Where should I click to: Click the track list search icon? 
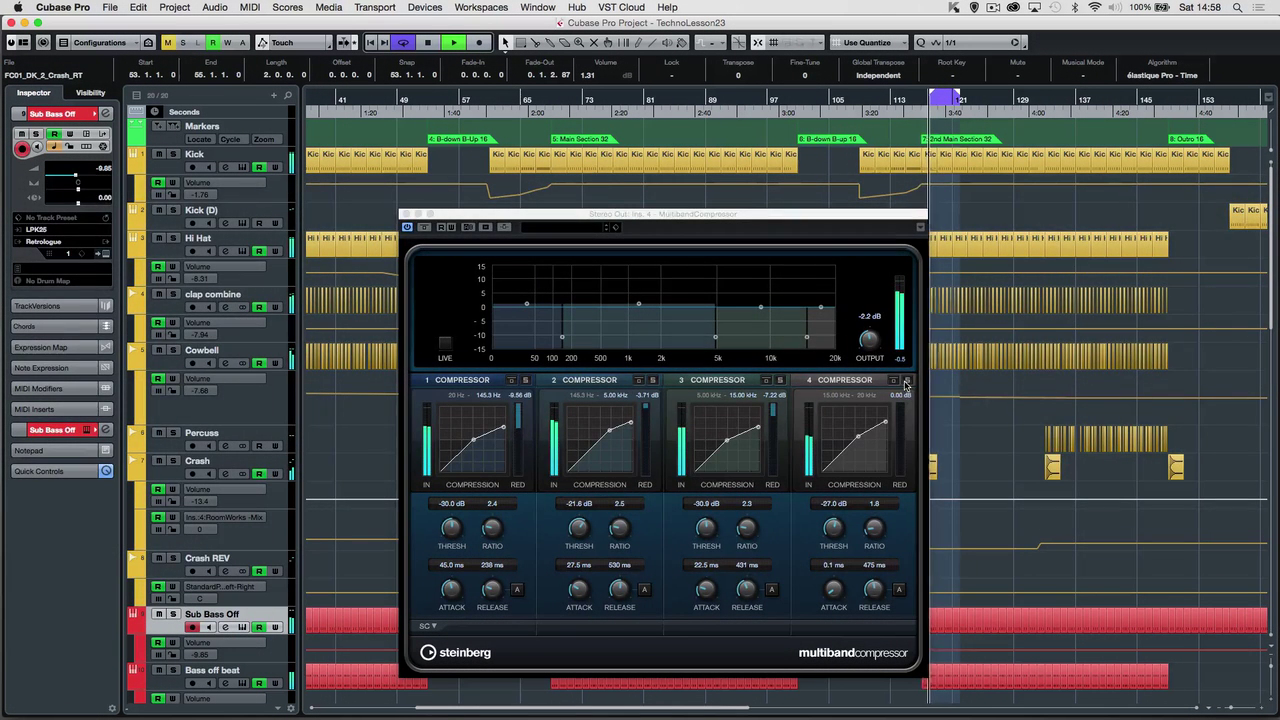288,96
